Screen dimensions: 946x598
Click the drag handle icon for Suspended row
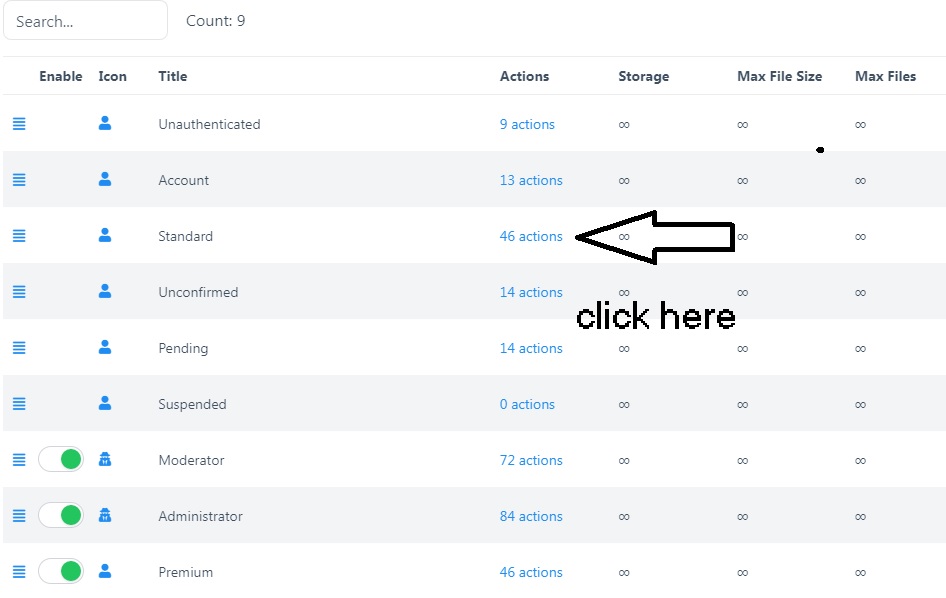coord(19,404)
